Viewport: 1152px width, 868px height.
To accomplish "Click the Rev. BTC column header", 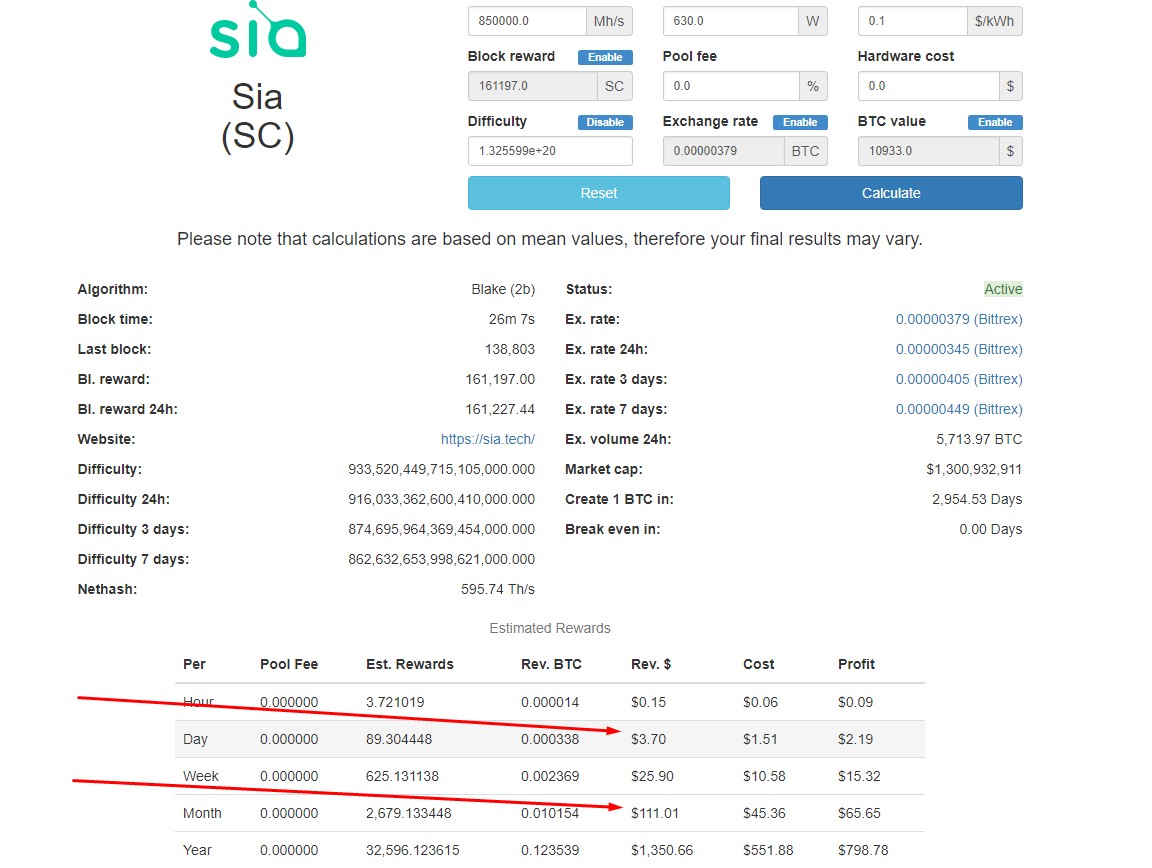I will click(551, 664).
